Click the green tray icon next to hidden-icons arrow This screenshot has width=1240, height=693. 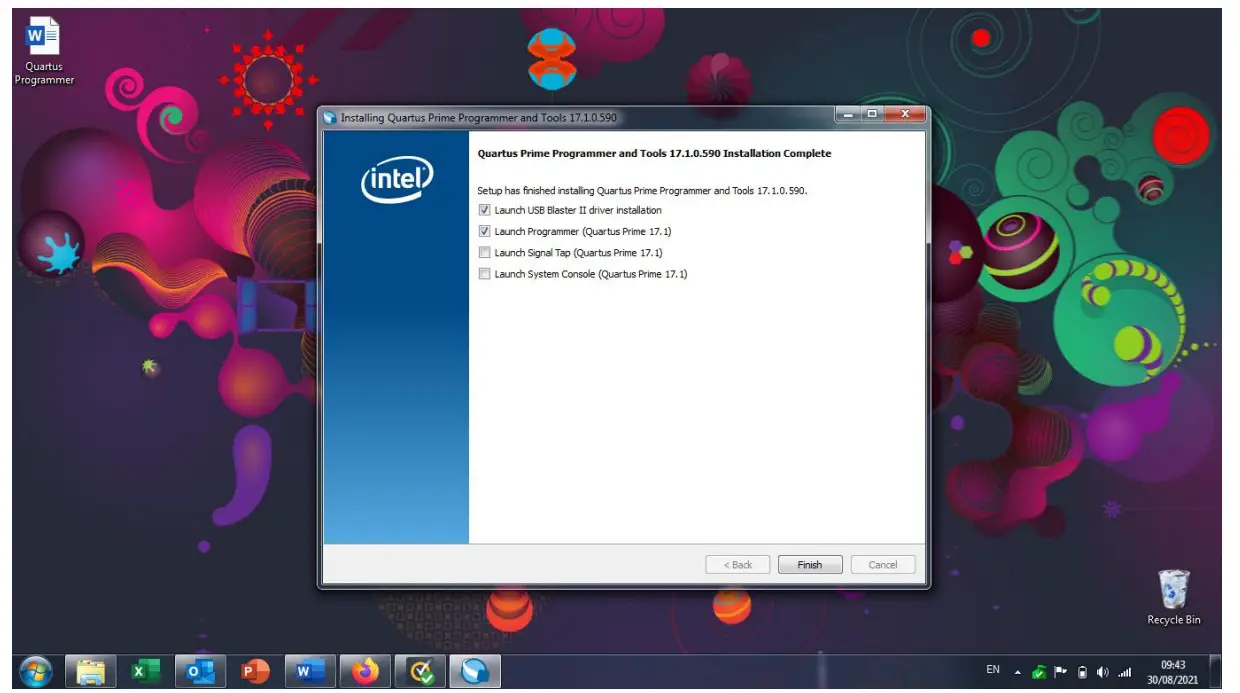(x=1040, y=672)
